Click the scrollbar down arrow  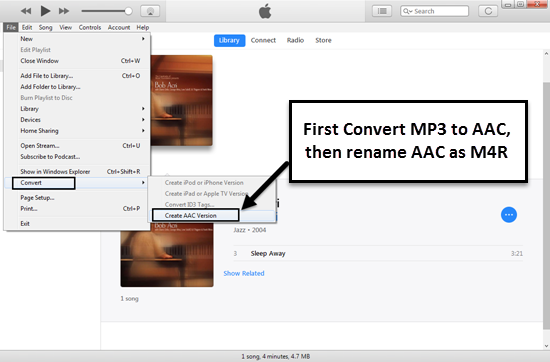click(x=546, y=346)
